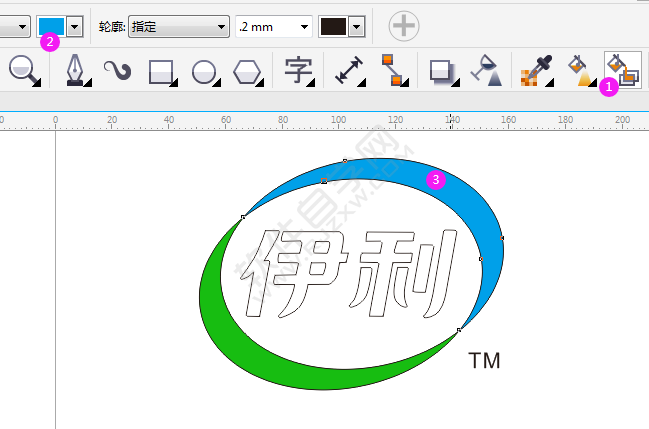
Task: Select the Polygon hexagon tool
Action: click(x=248, y=72)
